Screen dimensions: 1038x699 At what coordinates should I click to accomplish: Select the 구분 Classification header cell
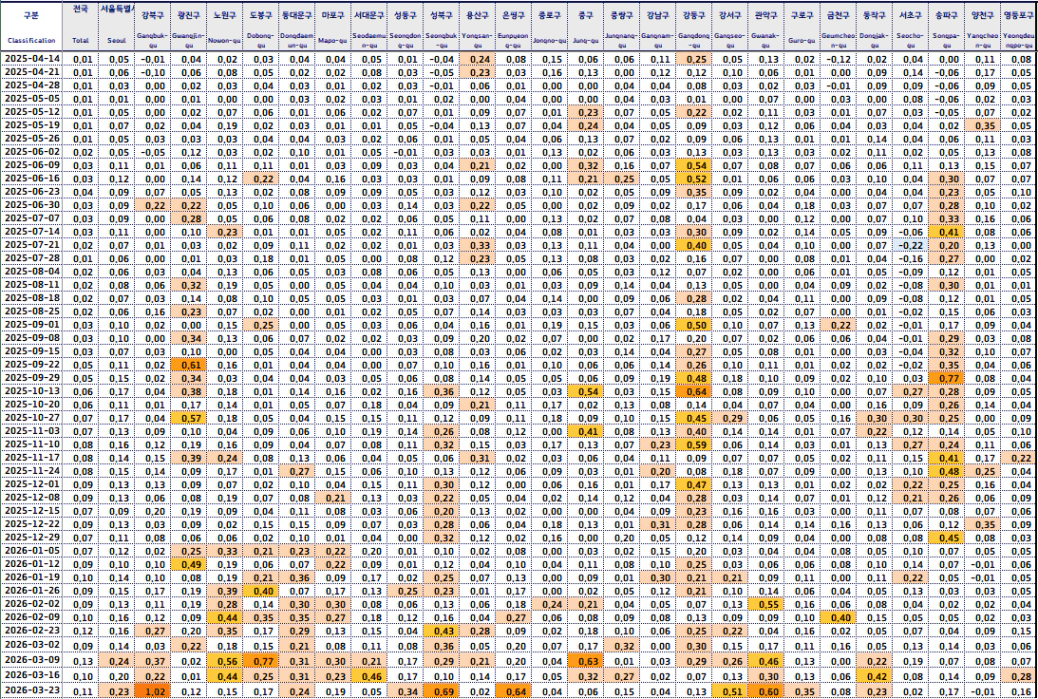coord(32,26)
